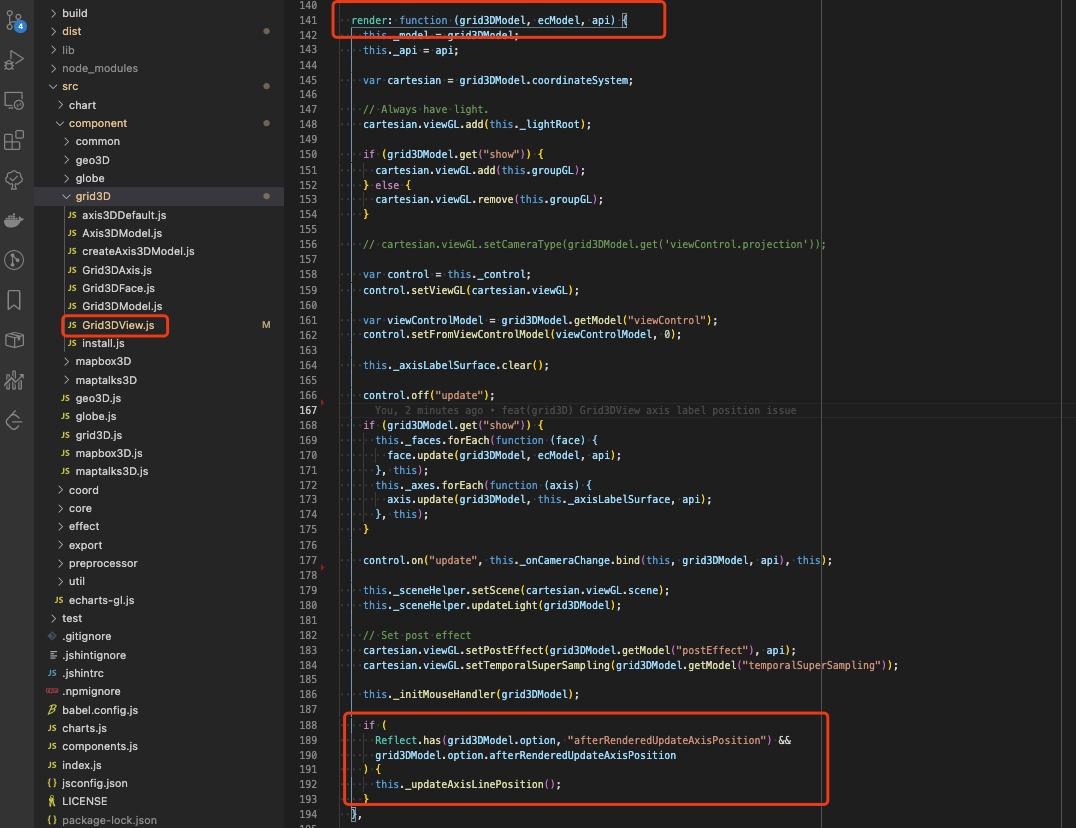Open the package box sidebar icon

[x=14, y=340]
